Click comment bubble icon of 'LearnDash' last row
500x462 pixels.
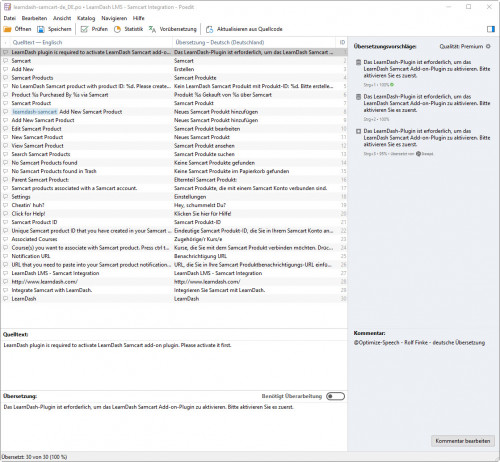(5, 299)
